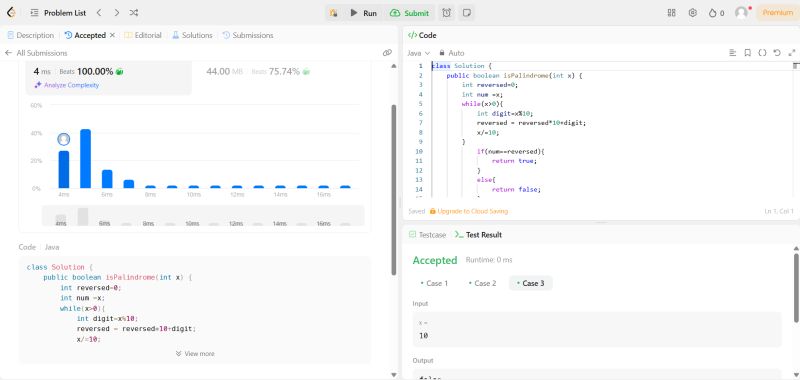Open the settings gear icon
The image size is (800, 380).
point(692,13)
